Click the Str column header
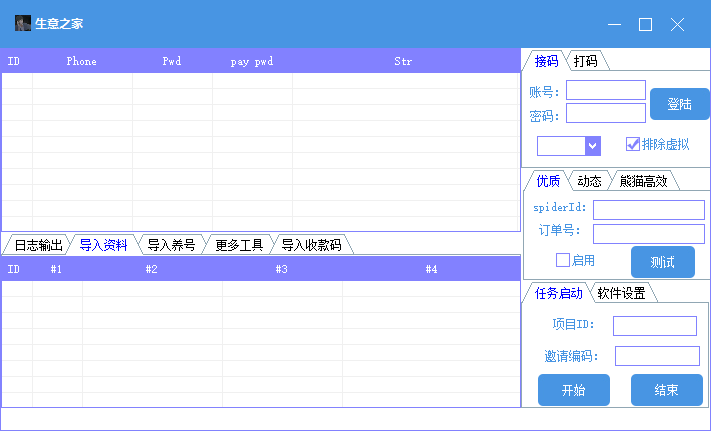This screenshot has height=431, width=711. point(403,61)
